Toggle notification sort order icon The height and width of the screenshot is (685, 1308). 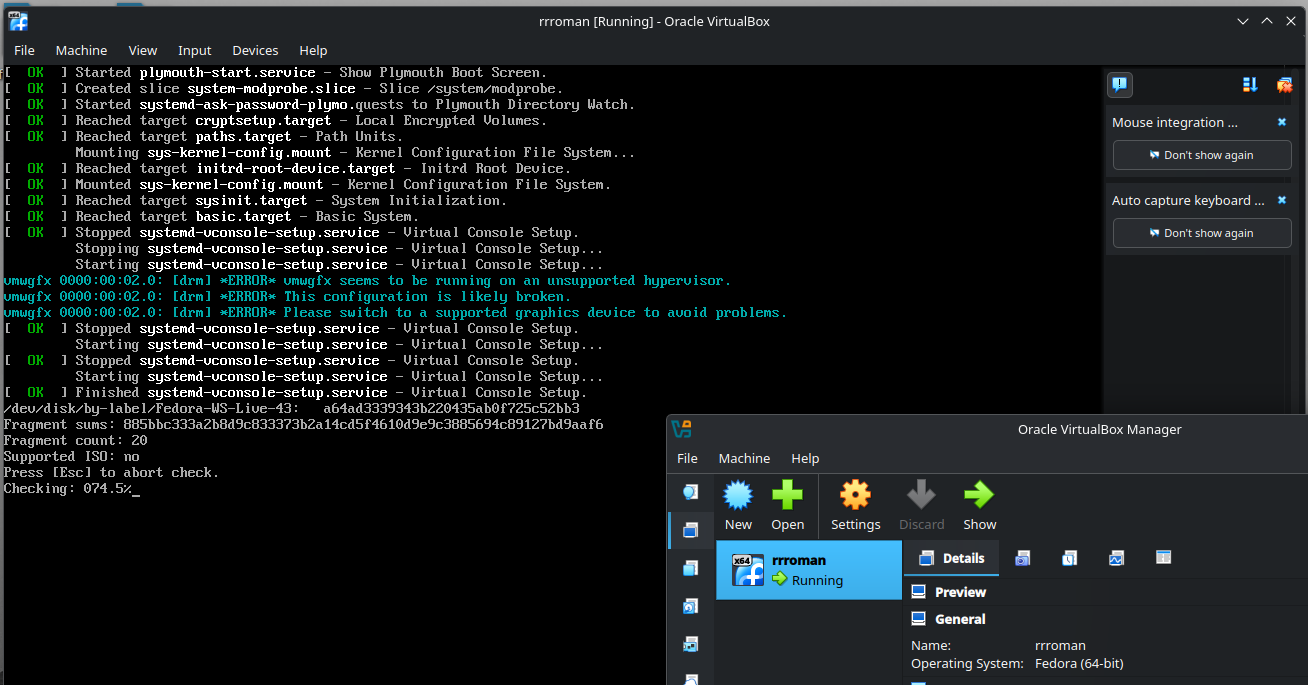1250,85
